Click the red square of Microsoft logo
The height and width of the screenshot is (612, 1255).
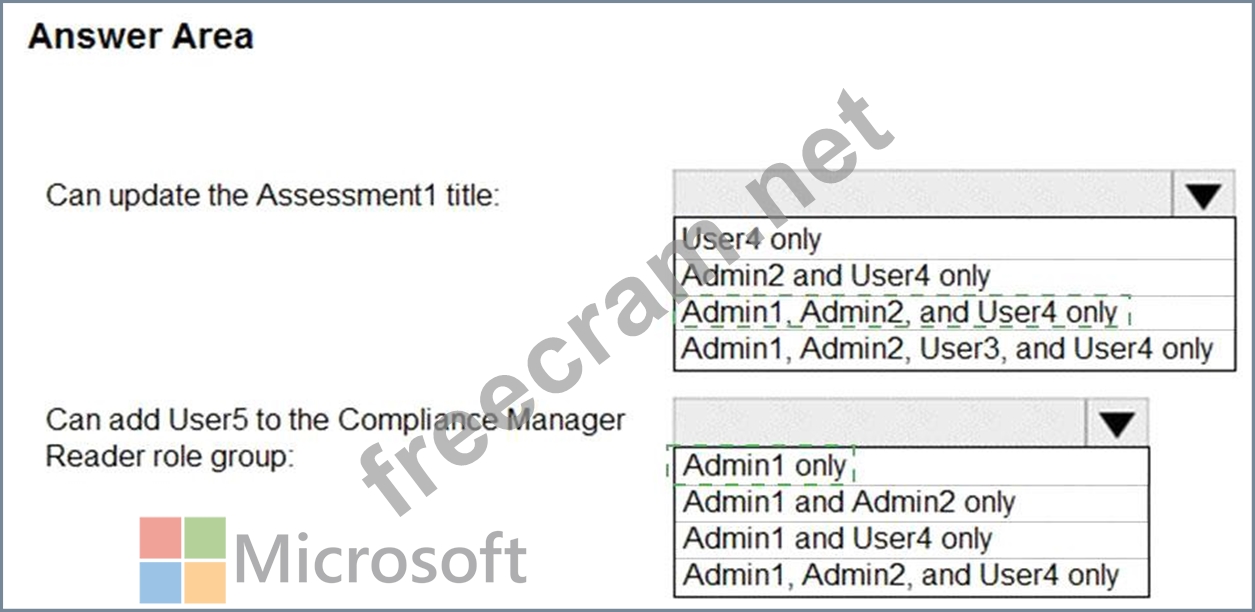(x=160, y=538)
